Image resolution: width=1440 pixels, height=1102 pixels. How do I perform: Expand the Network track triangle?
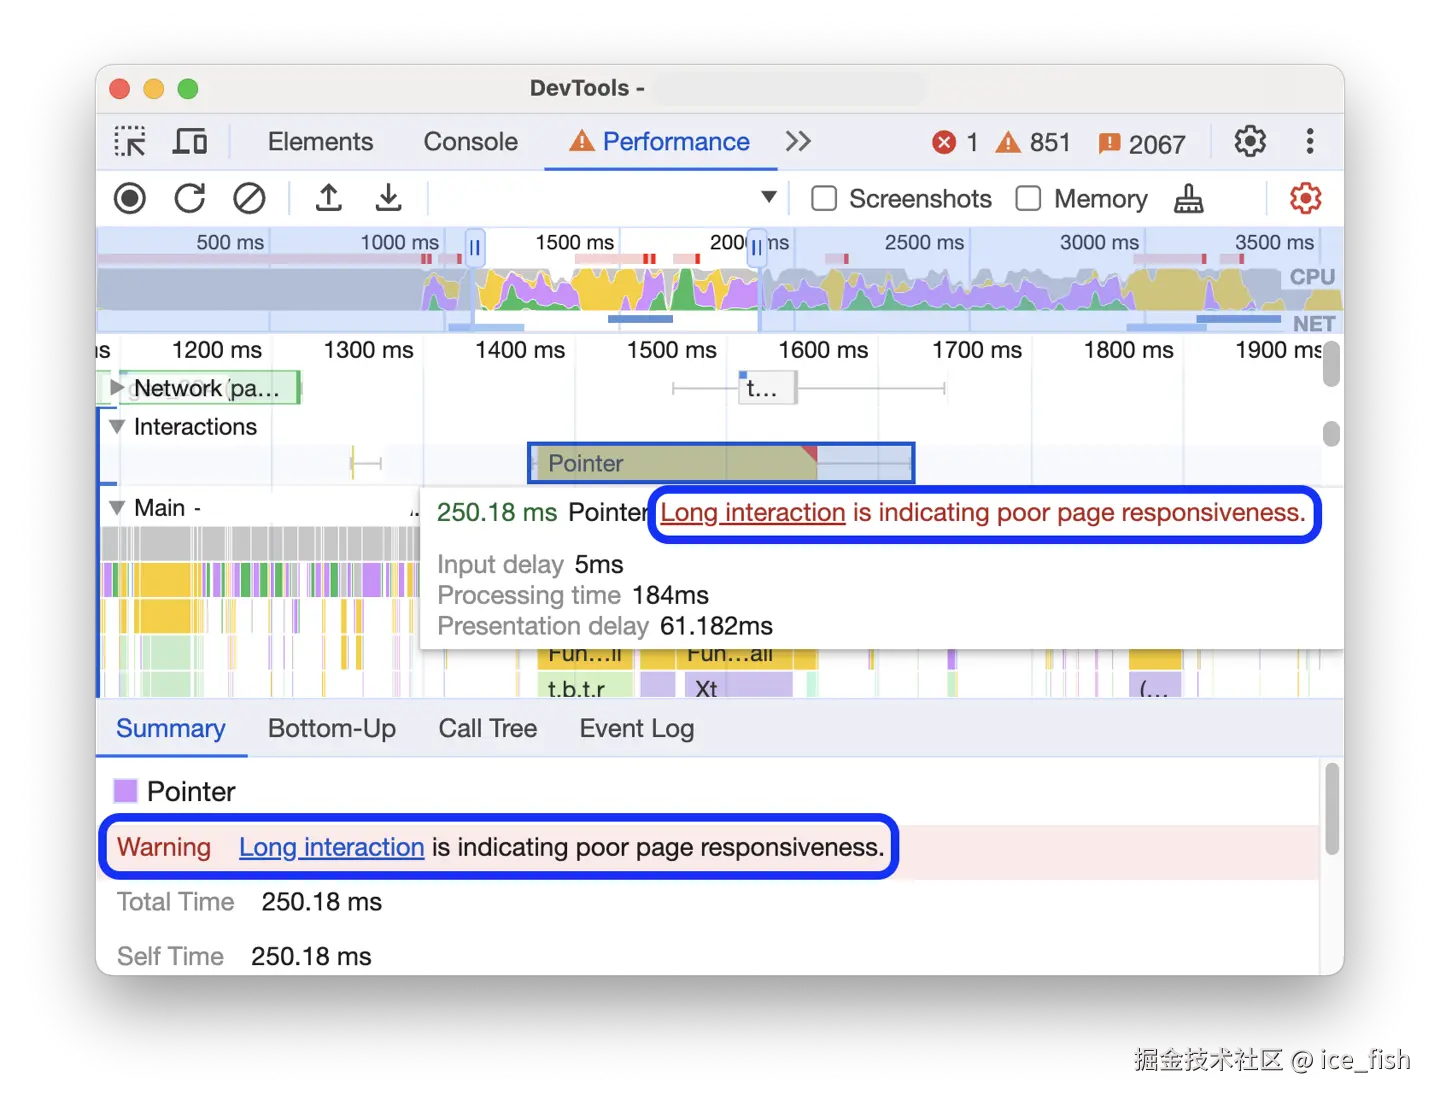tap(117, 387)
